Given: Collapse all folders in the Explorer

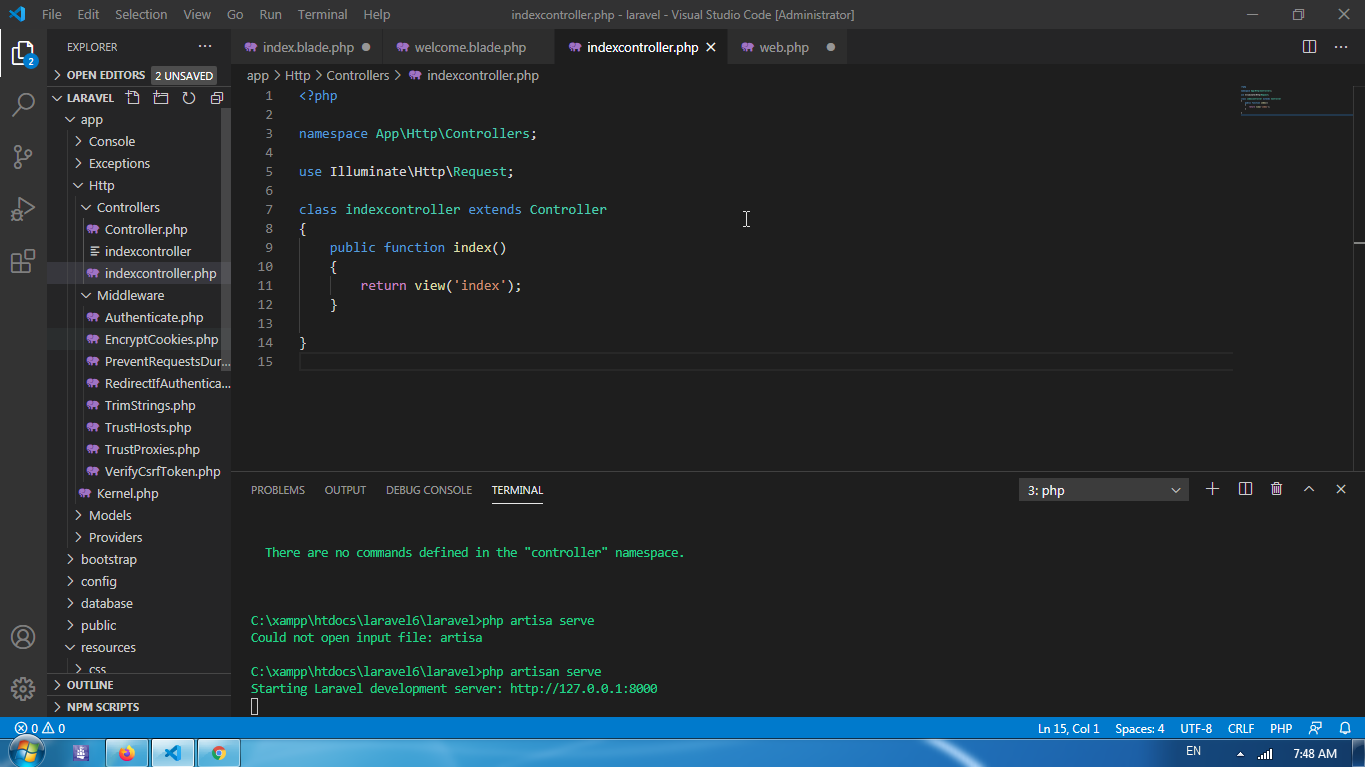Looking at the screenshot, I should click(217, 98).
